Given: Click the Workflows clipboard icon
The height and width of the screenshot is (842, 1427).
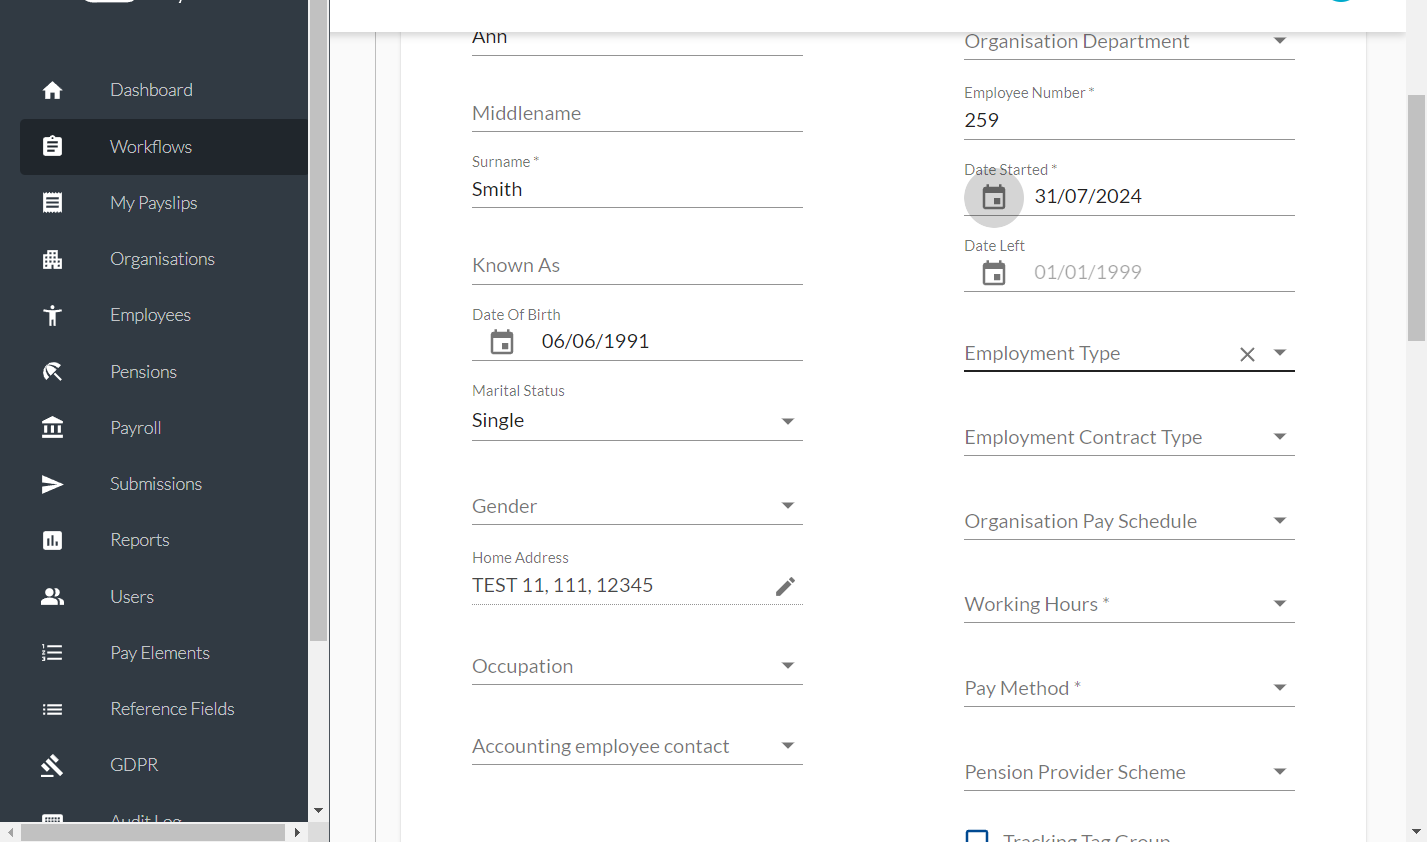Looking at the screenshot, I should [53, 146].
